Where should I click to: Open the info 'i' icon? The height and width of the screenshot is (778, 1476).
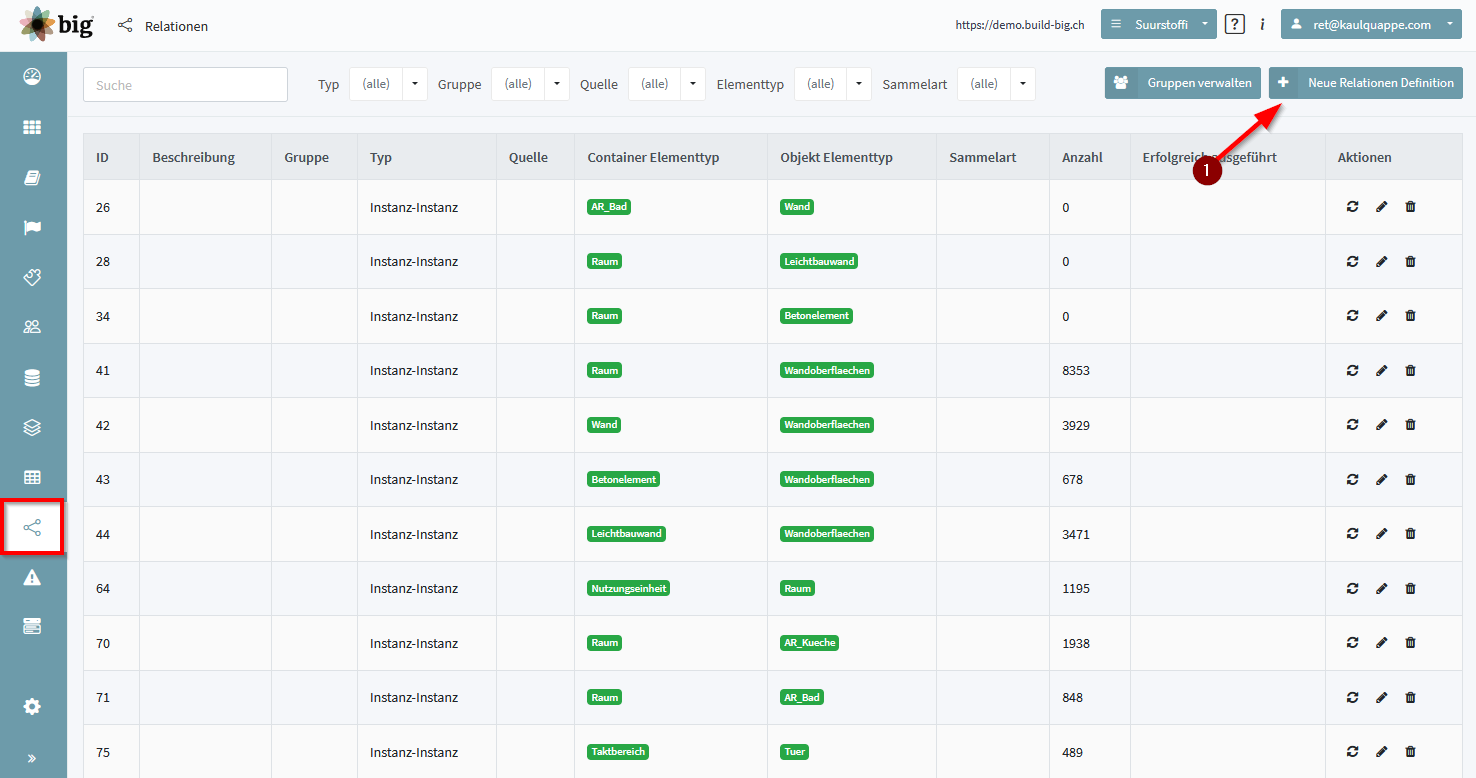1262,24
